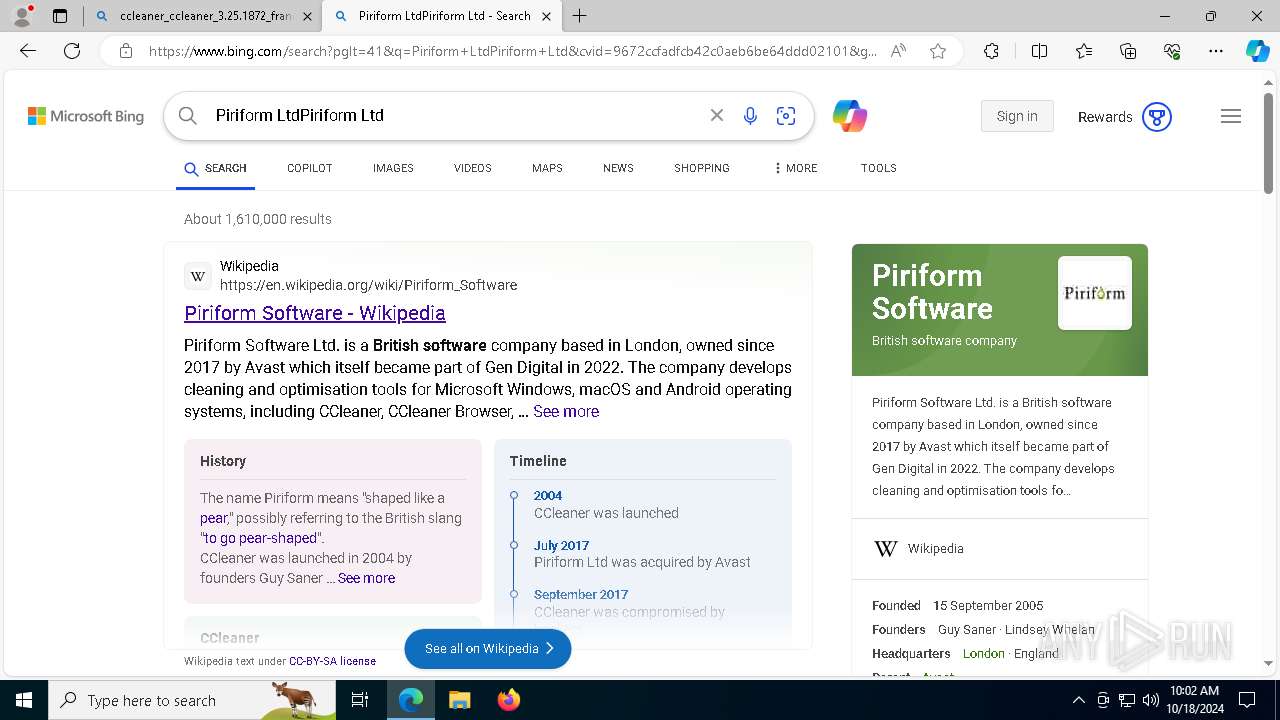
Task: Open Edge Settings and more menu
Action: click(1216, 51)
